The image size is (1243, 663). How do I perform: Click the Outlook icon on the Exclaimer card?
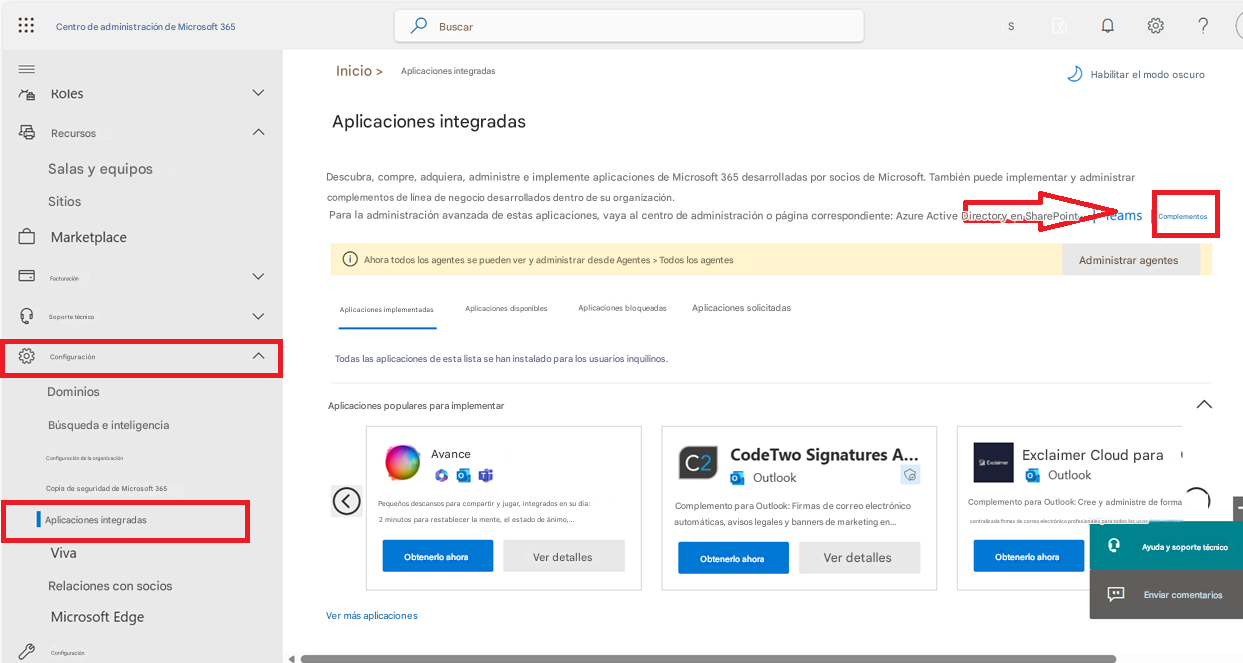(x=1033, y=475)
